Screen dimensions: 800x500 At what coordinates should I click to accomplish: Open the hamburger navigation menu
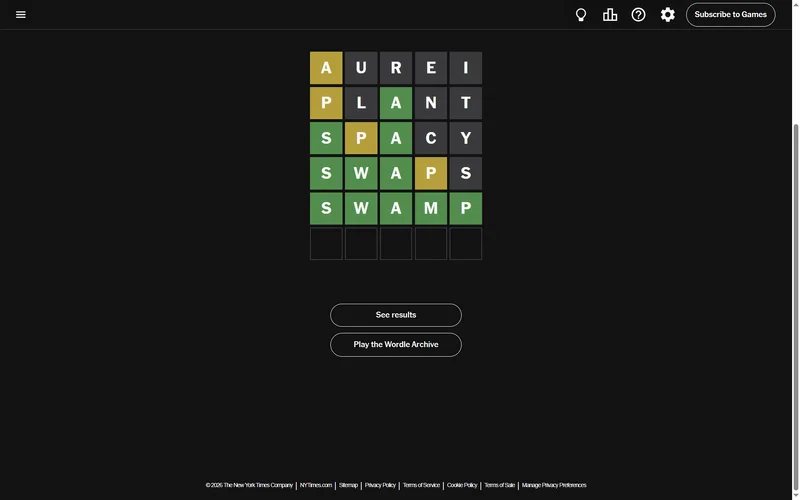coord(20,14)
